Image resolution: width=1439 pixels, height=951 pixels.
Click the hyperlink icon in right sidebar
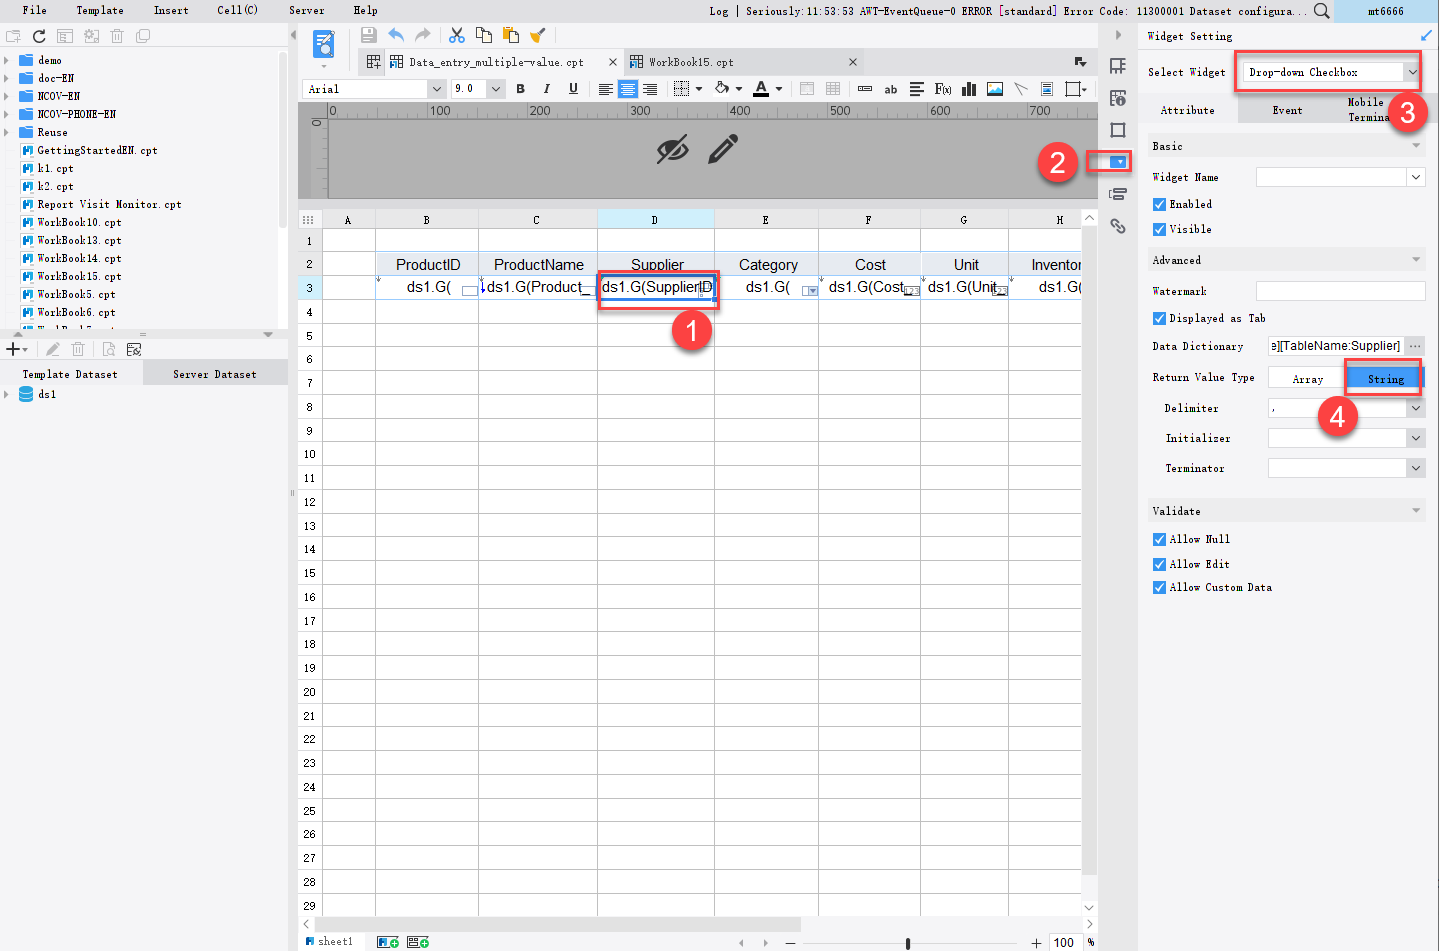[x=1118, y=227]
